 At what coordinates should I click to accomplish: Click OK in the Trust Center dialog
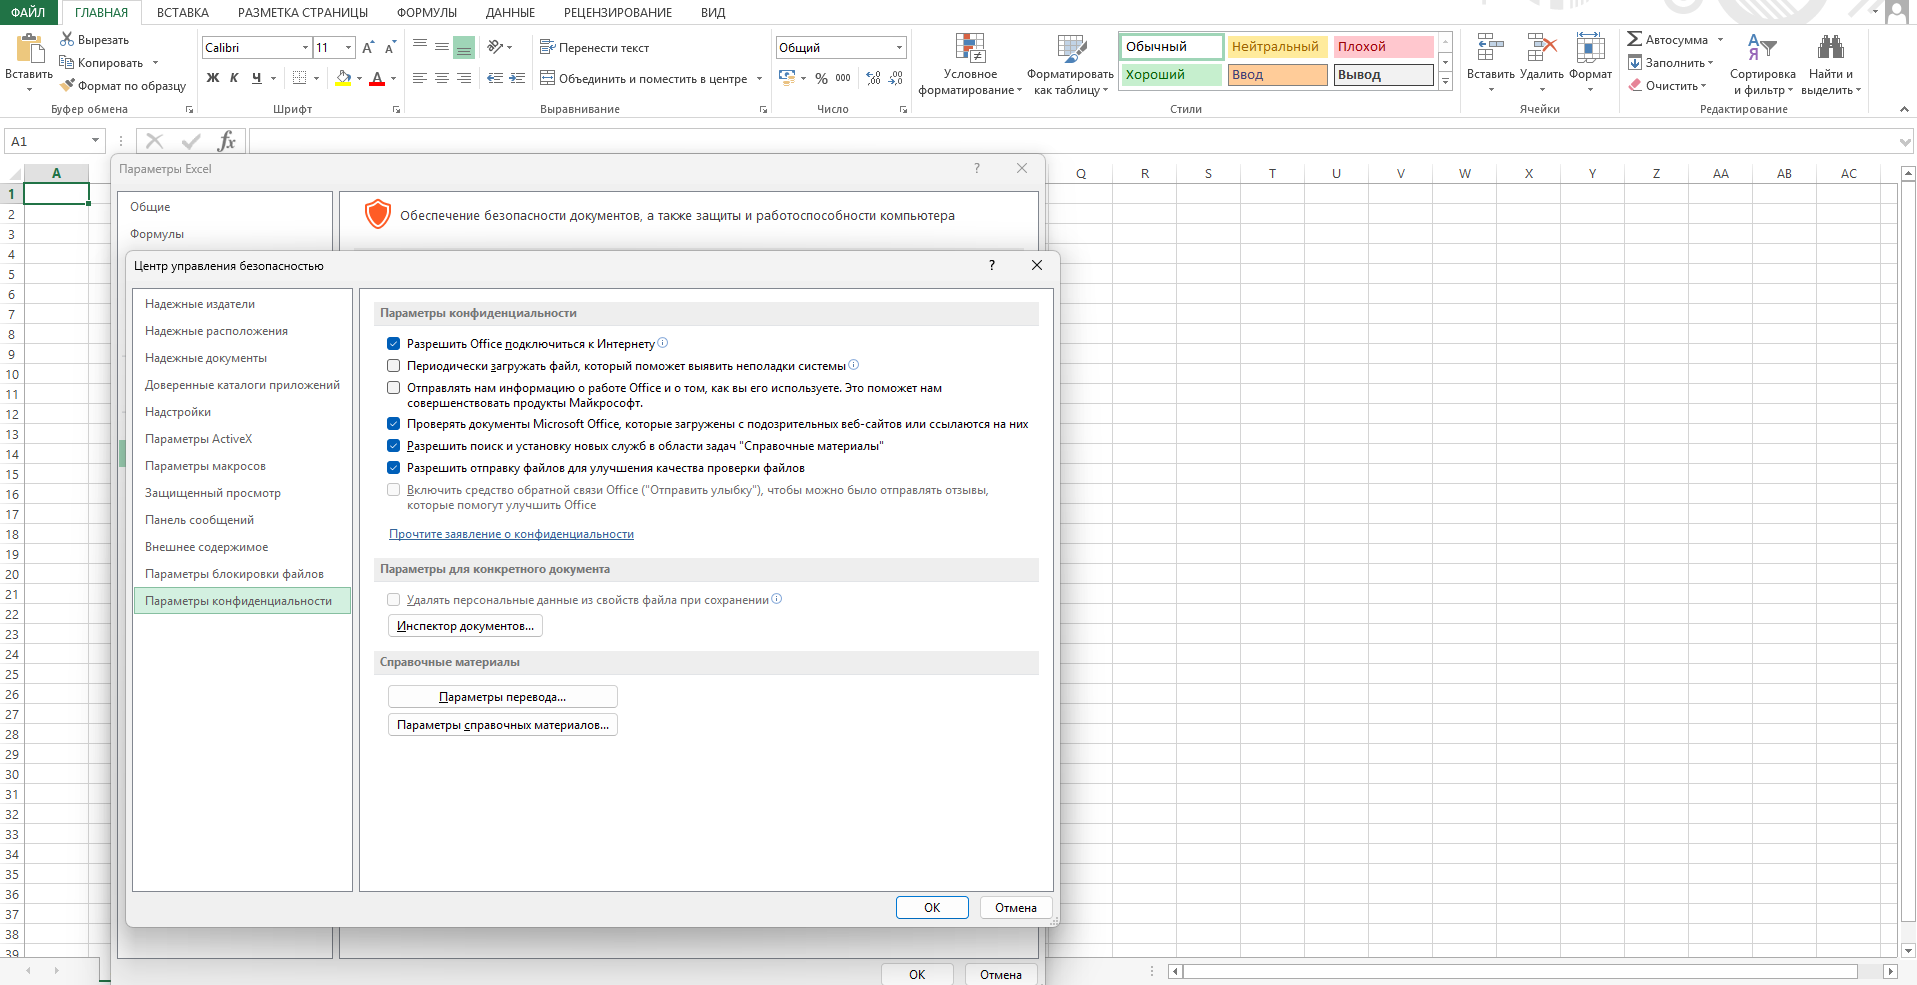tap(932, 908)
